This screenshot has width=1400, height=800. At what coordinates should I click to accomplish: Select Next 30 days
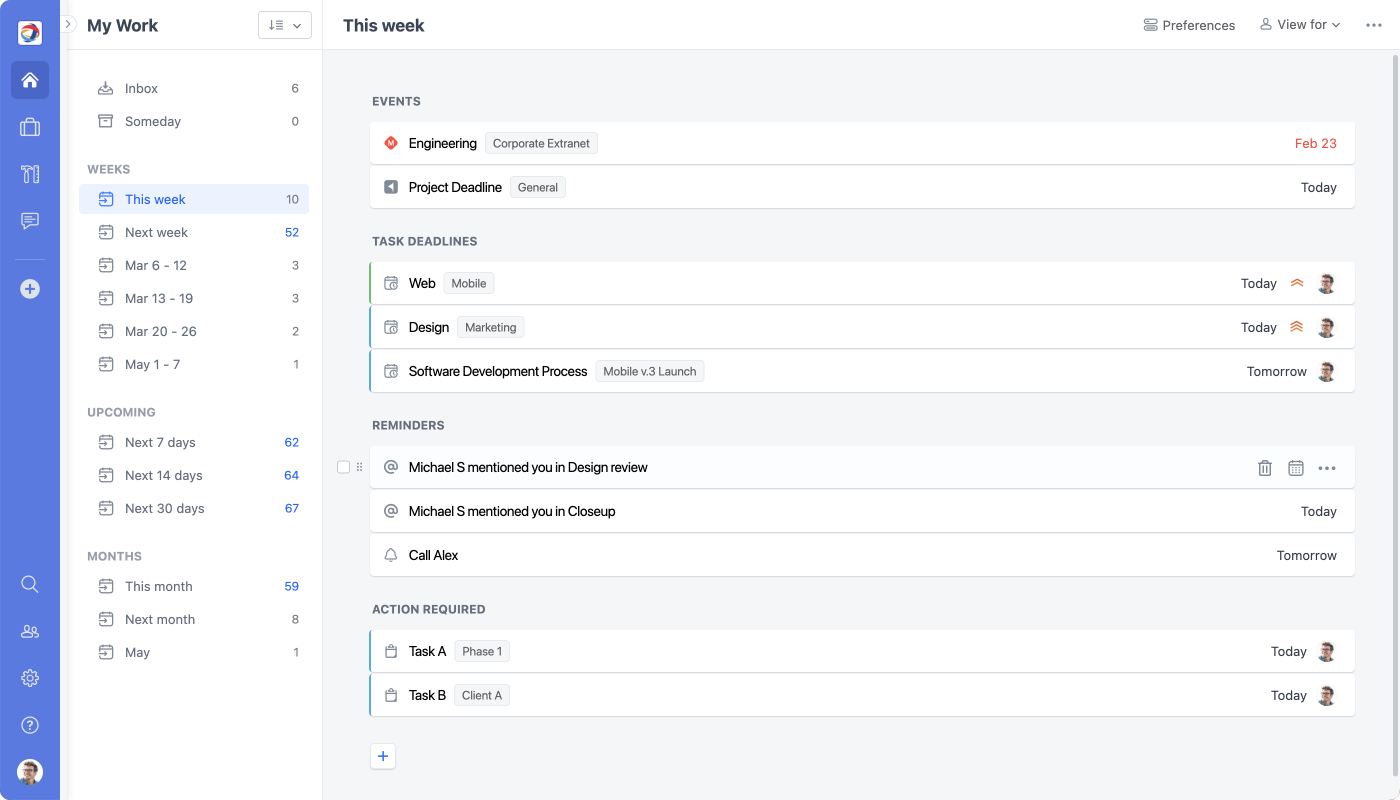[194, 508]
